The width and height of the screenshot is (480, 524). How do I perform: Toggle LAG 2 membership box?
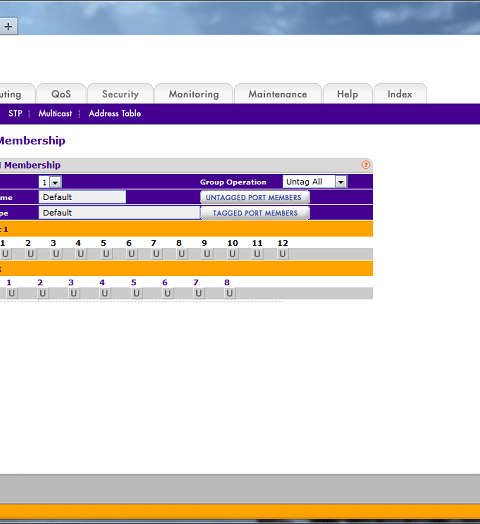click(x=42, y=293)
